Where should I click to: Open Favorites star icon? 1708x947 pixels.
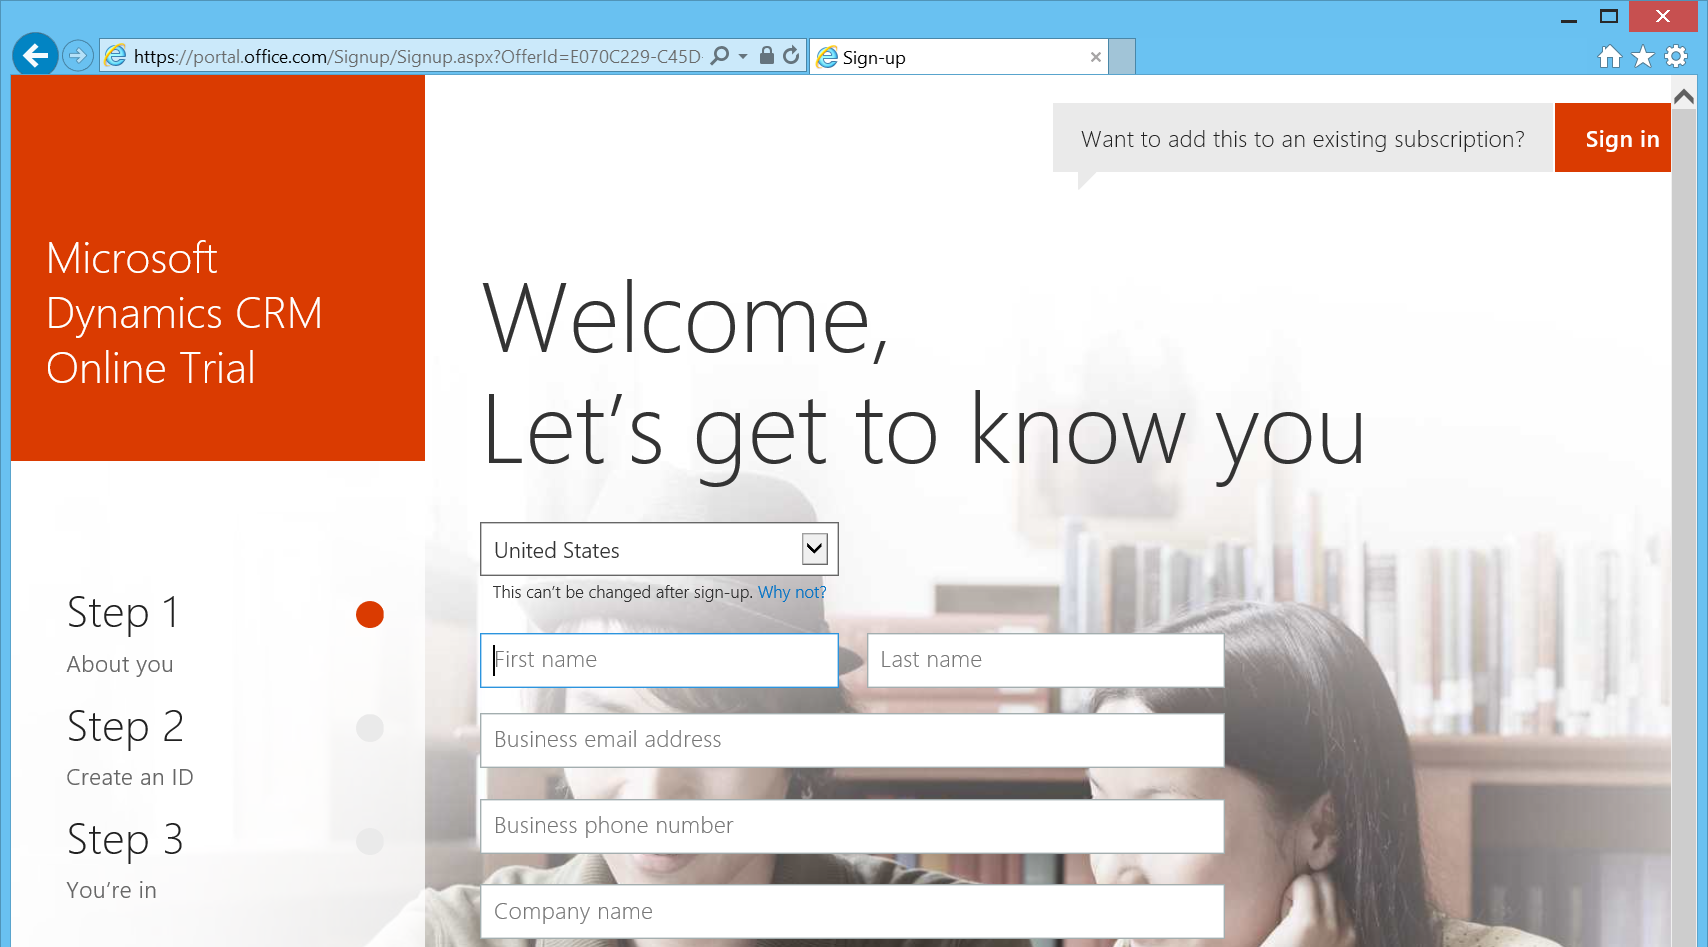tap(1642, 57)
